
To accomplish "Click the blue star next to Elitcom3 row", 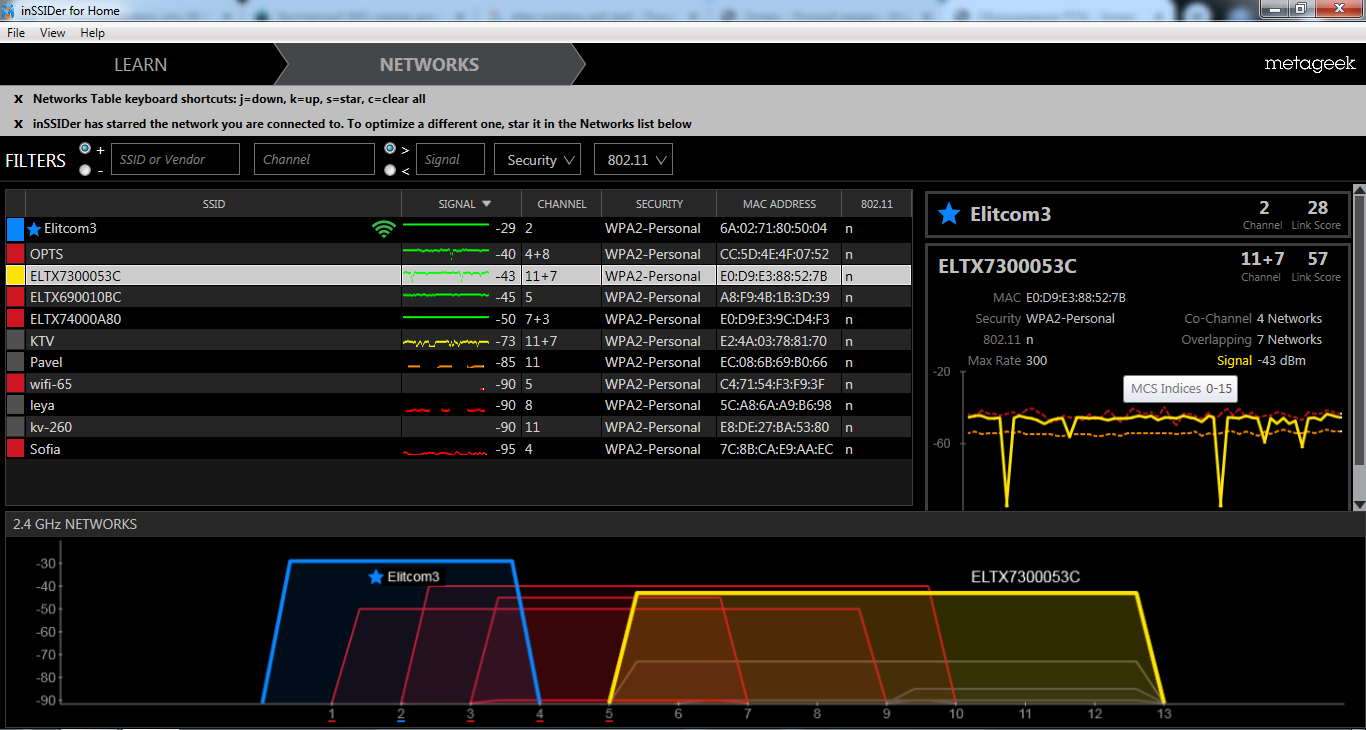I will click(x=34, y=229).
